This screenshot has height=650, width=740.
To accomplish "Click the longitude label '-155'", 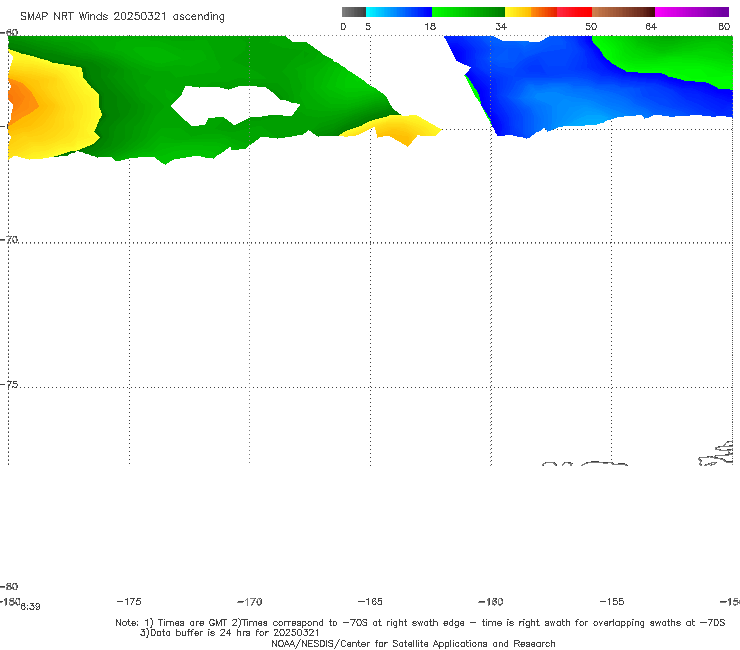I will tap(612, 601).
